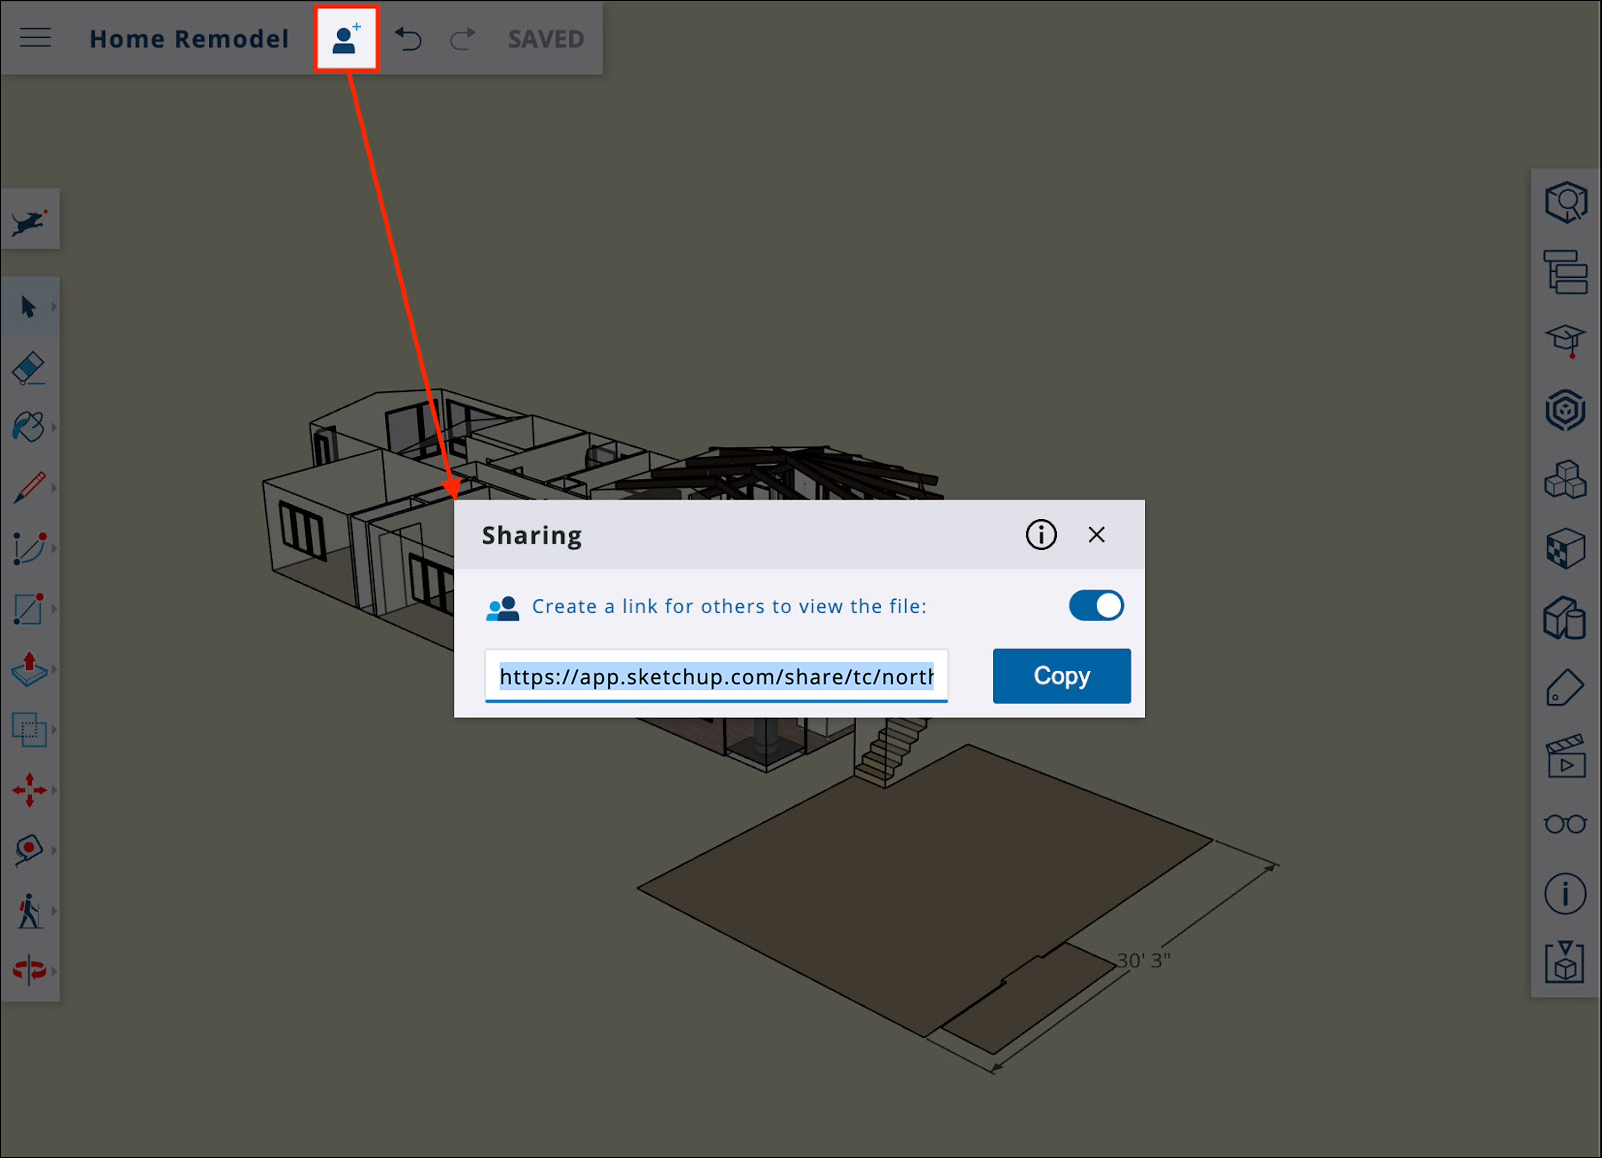Open the hexagon Components panel
Screen dimensions: 1602x1158
1565,410
